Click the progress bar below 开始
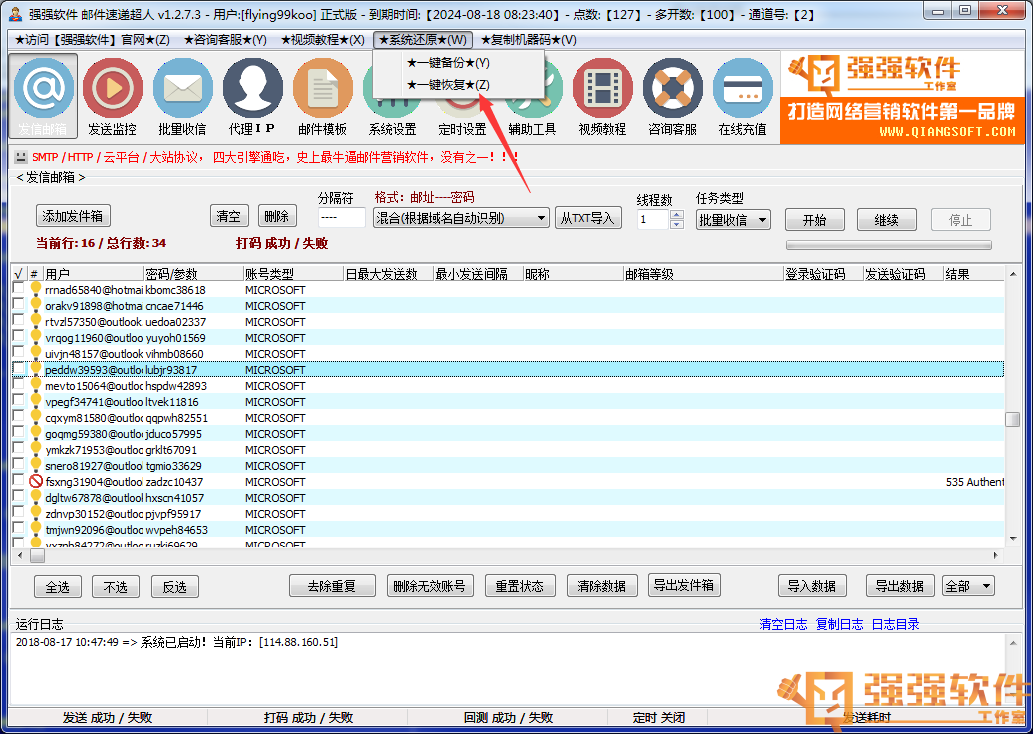The height and width of the screenshot is (734, 1033). coord(889,245)
